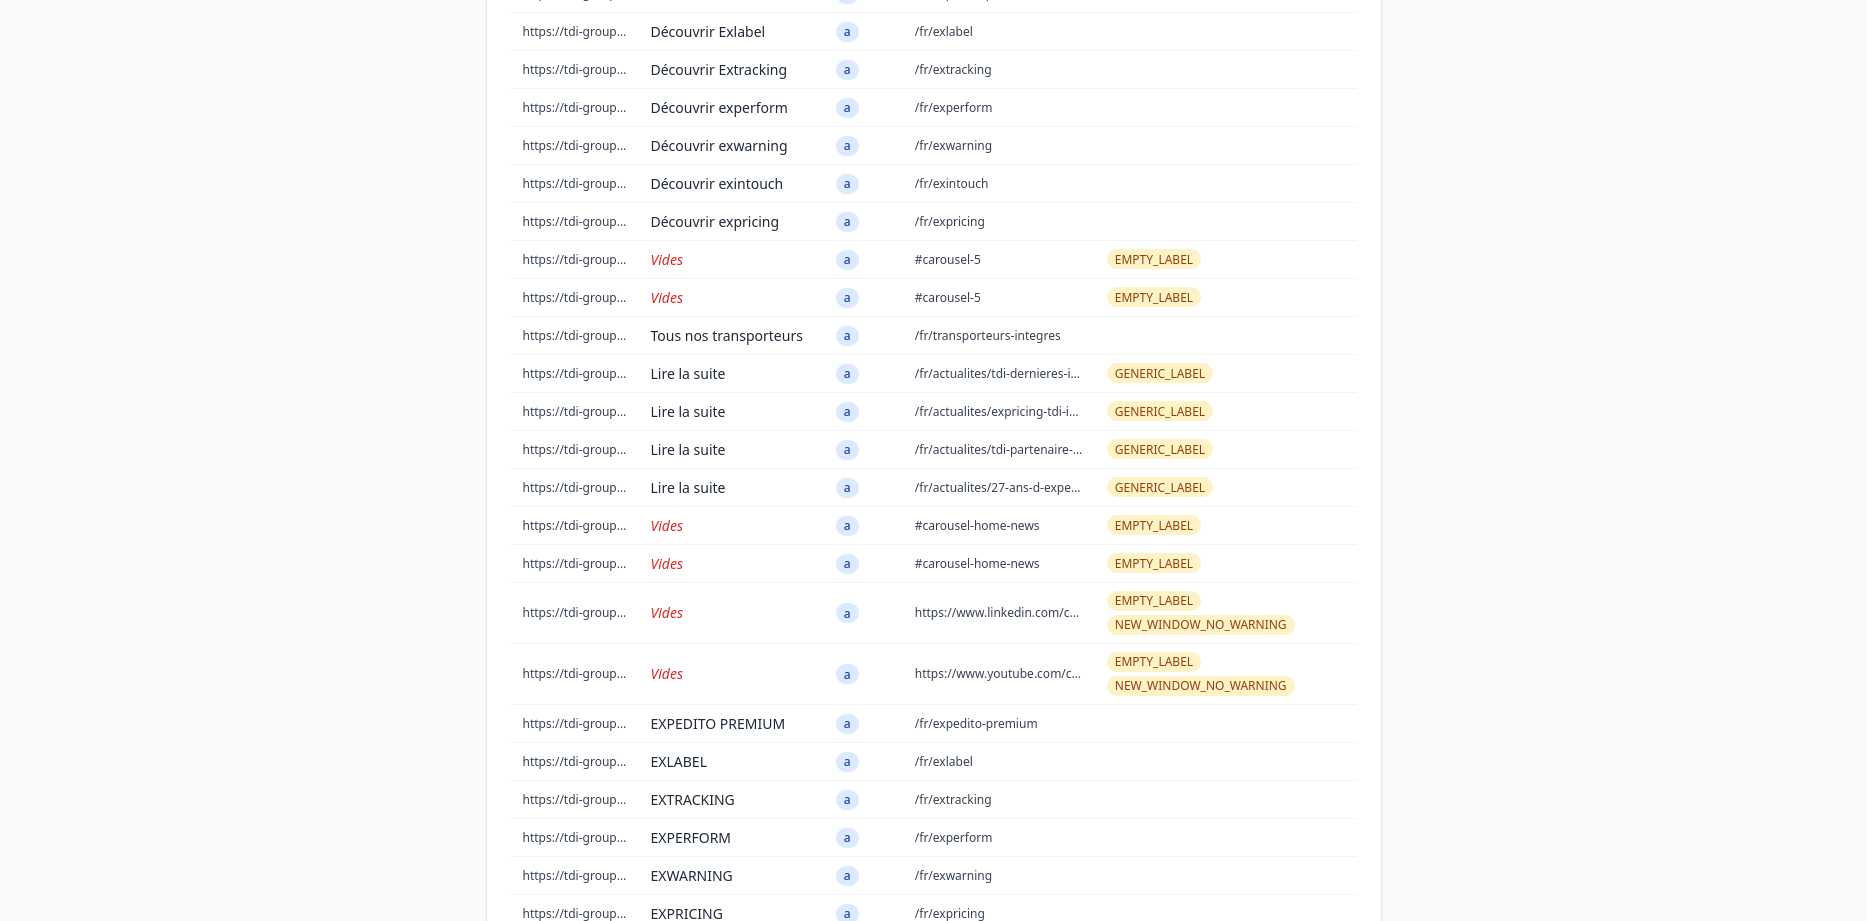Click /fr/extracking in the Découvrir Extracking row
This screenshot has width=1867, height=921.
tap(953, 70)
